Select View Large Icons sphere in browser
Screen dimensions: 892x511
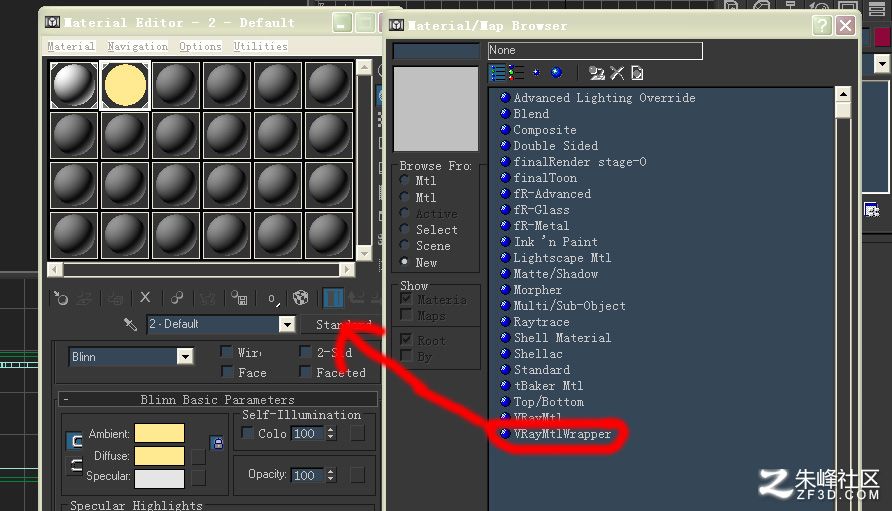tap(556, 72)
